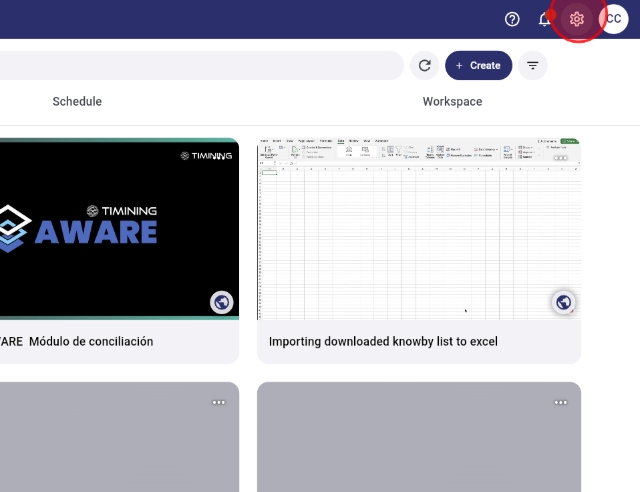This screenshot has width=640, height=492.
Task: Open more options on bottom-left gray card
Action: pyautogui.click(x=218, y=403)
